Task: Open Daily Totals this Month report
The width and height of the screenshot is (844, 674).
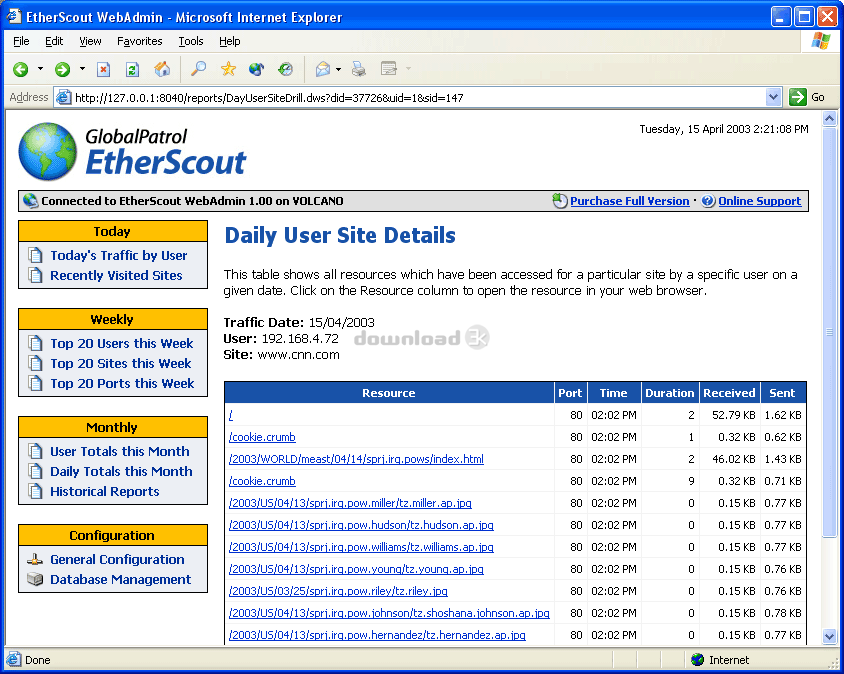Action: pos(121,471)
